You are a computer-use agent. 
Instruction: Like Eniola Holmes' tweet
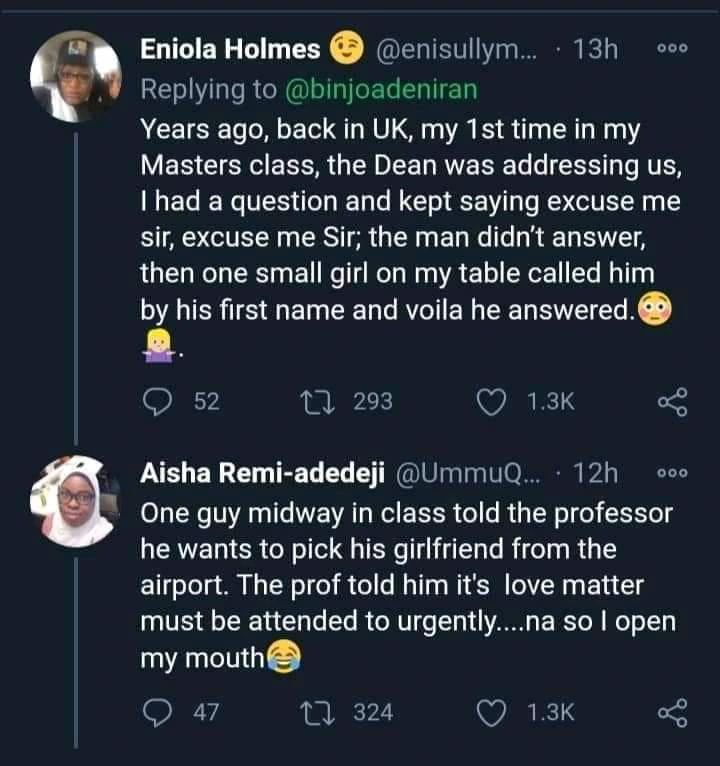point(492,402)
